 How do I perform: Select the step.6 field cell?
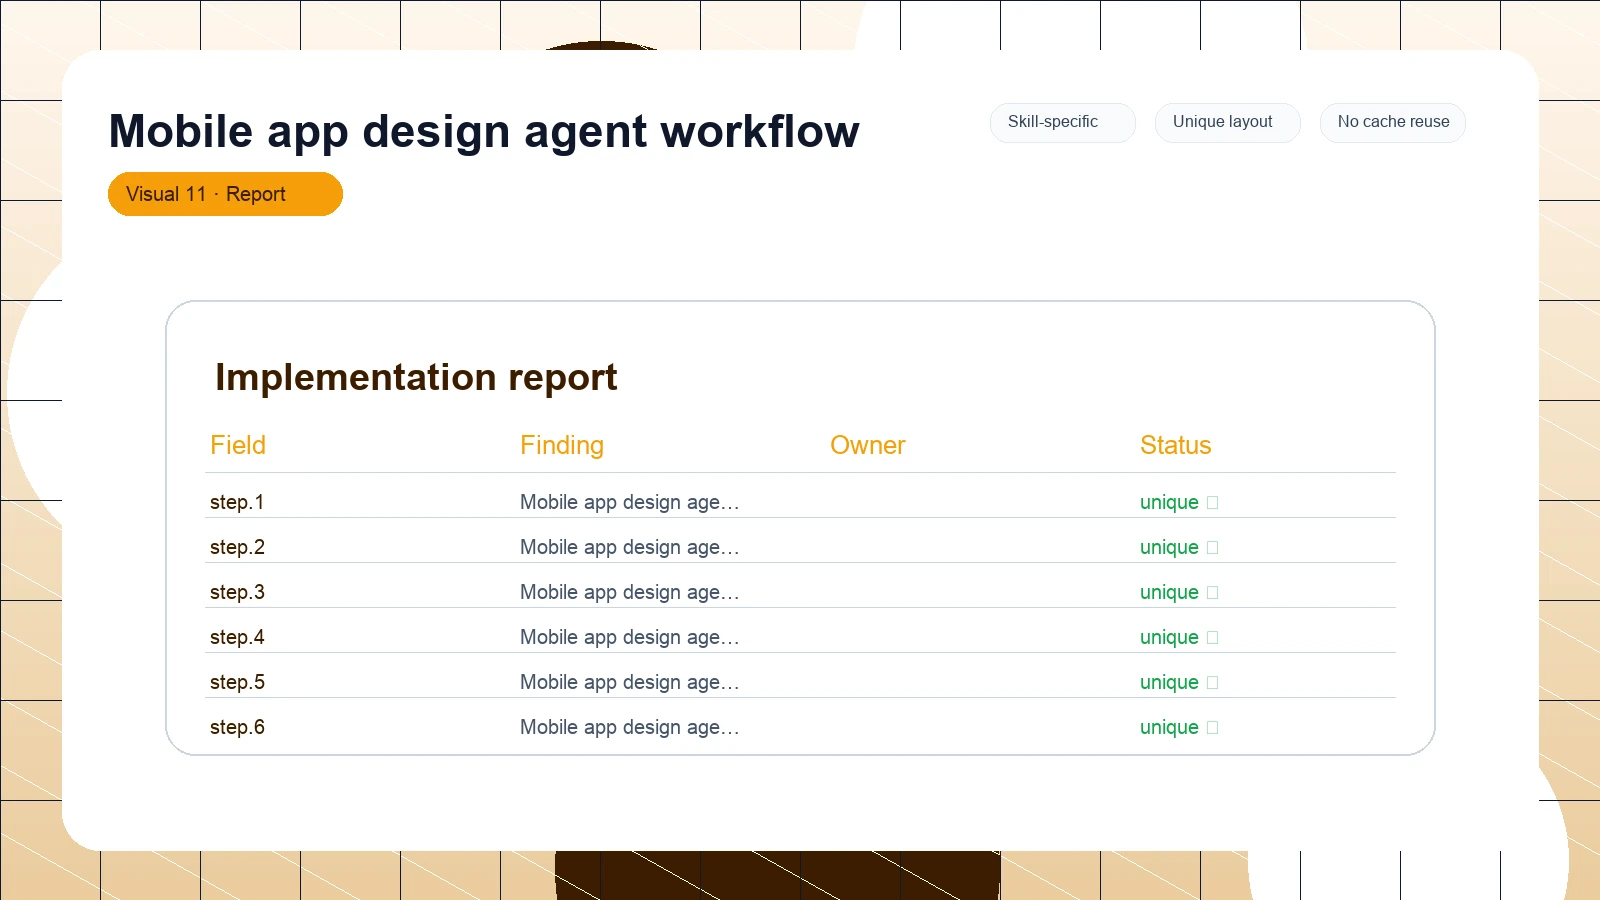tap(237, 727)
